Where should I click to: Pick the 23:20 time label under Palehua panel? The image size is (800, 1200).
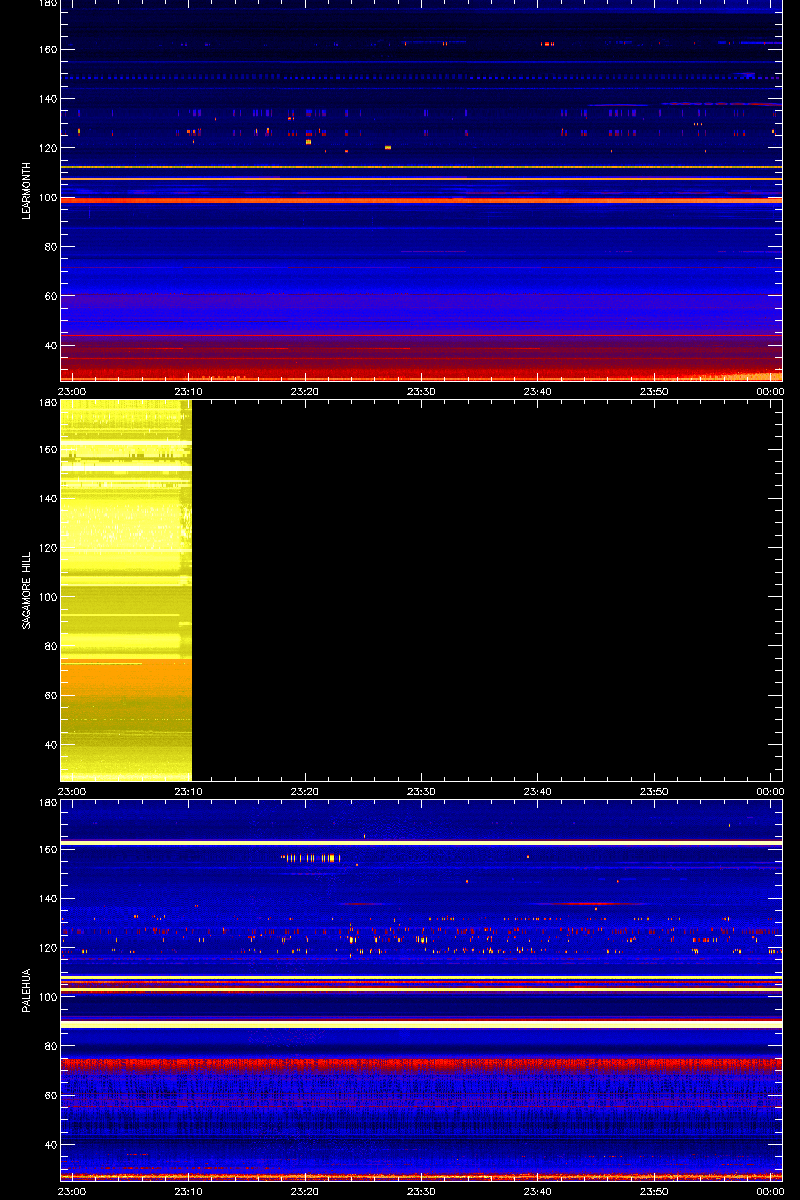(305, 1192)
